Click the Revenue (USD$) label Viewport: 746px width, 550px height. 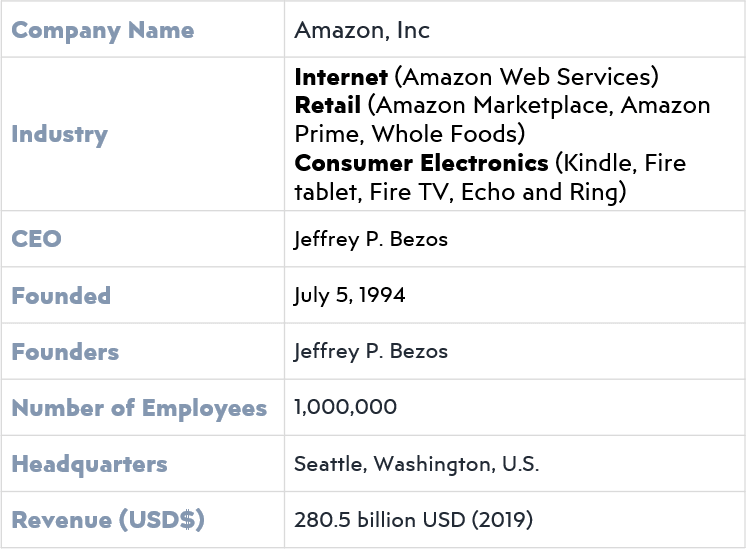108,520
